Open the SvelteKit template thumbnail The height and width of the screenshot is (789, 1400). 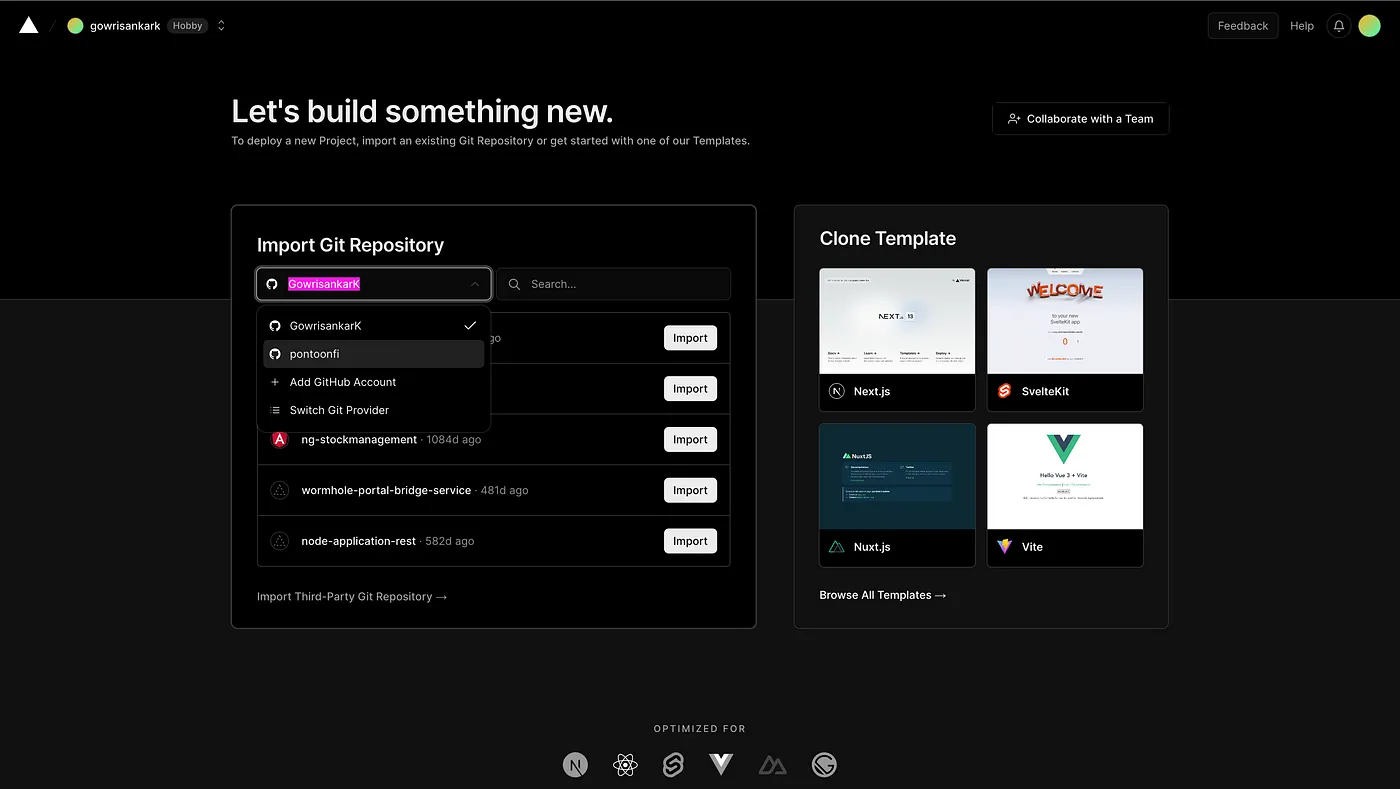(x=1065, y=321)
